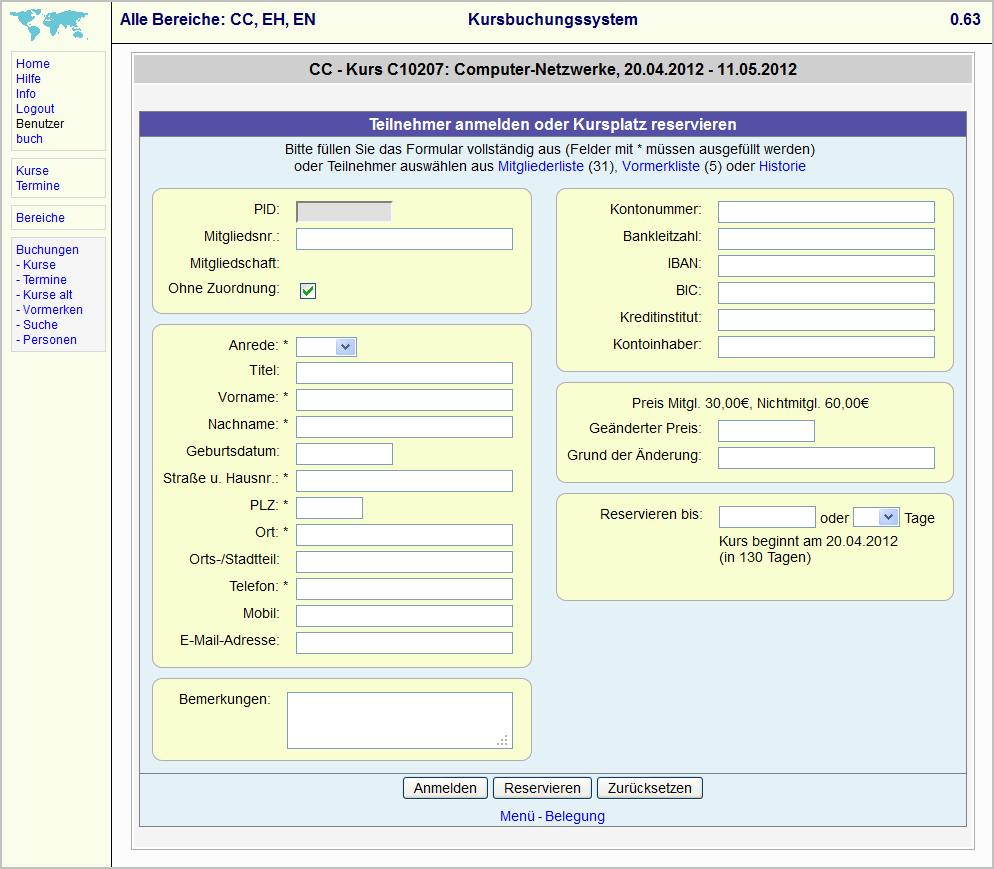Open - Vormerken in sidebar
994x869 pixels.
[49, 310]
